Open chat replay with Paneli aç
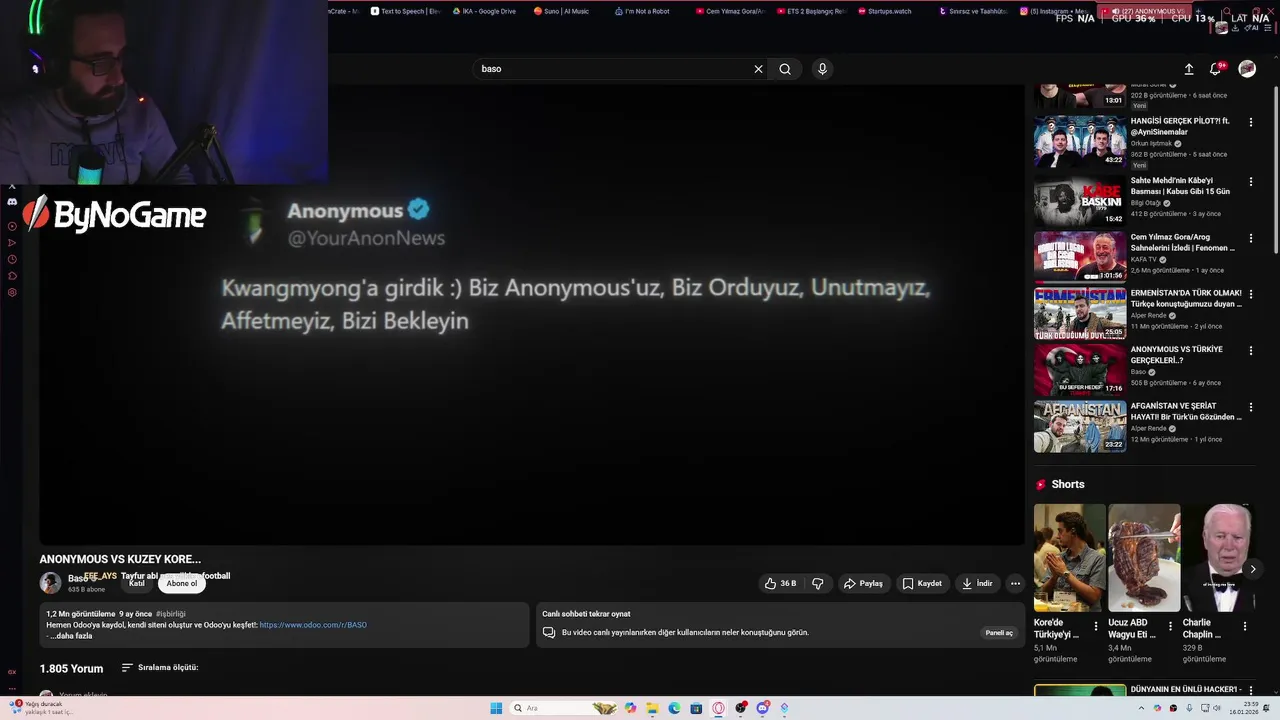Screen dimensions: 1280x720 pyautogui.click(x=999, y=633)
